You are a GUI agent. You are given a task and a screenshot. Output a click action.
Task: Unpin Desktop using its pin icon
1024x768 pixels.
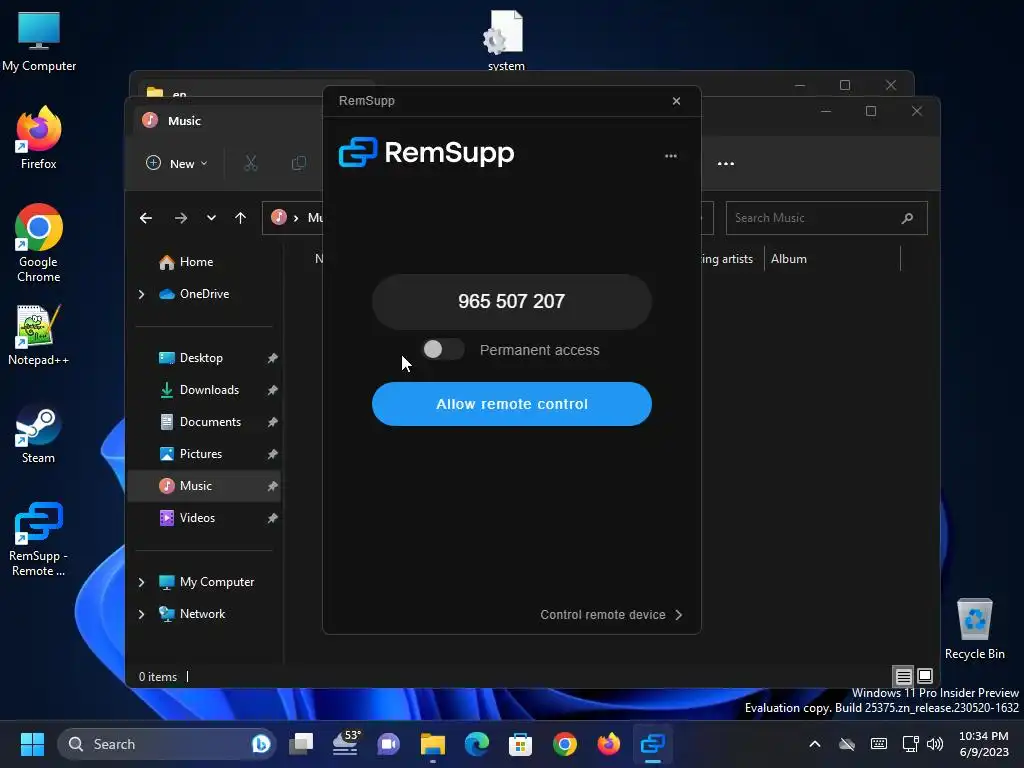272,358
